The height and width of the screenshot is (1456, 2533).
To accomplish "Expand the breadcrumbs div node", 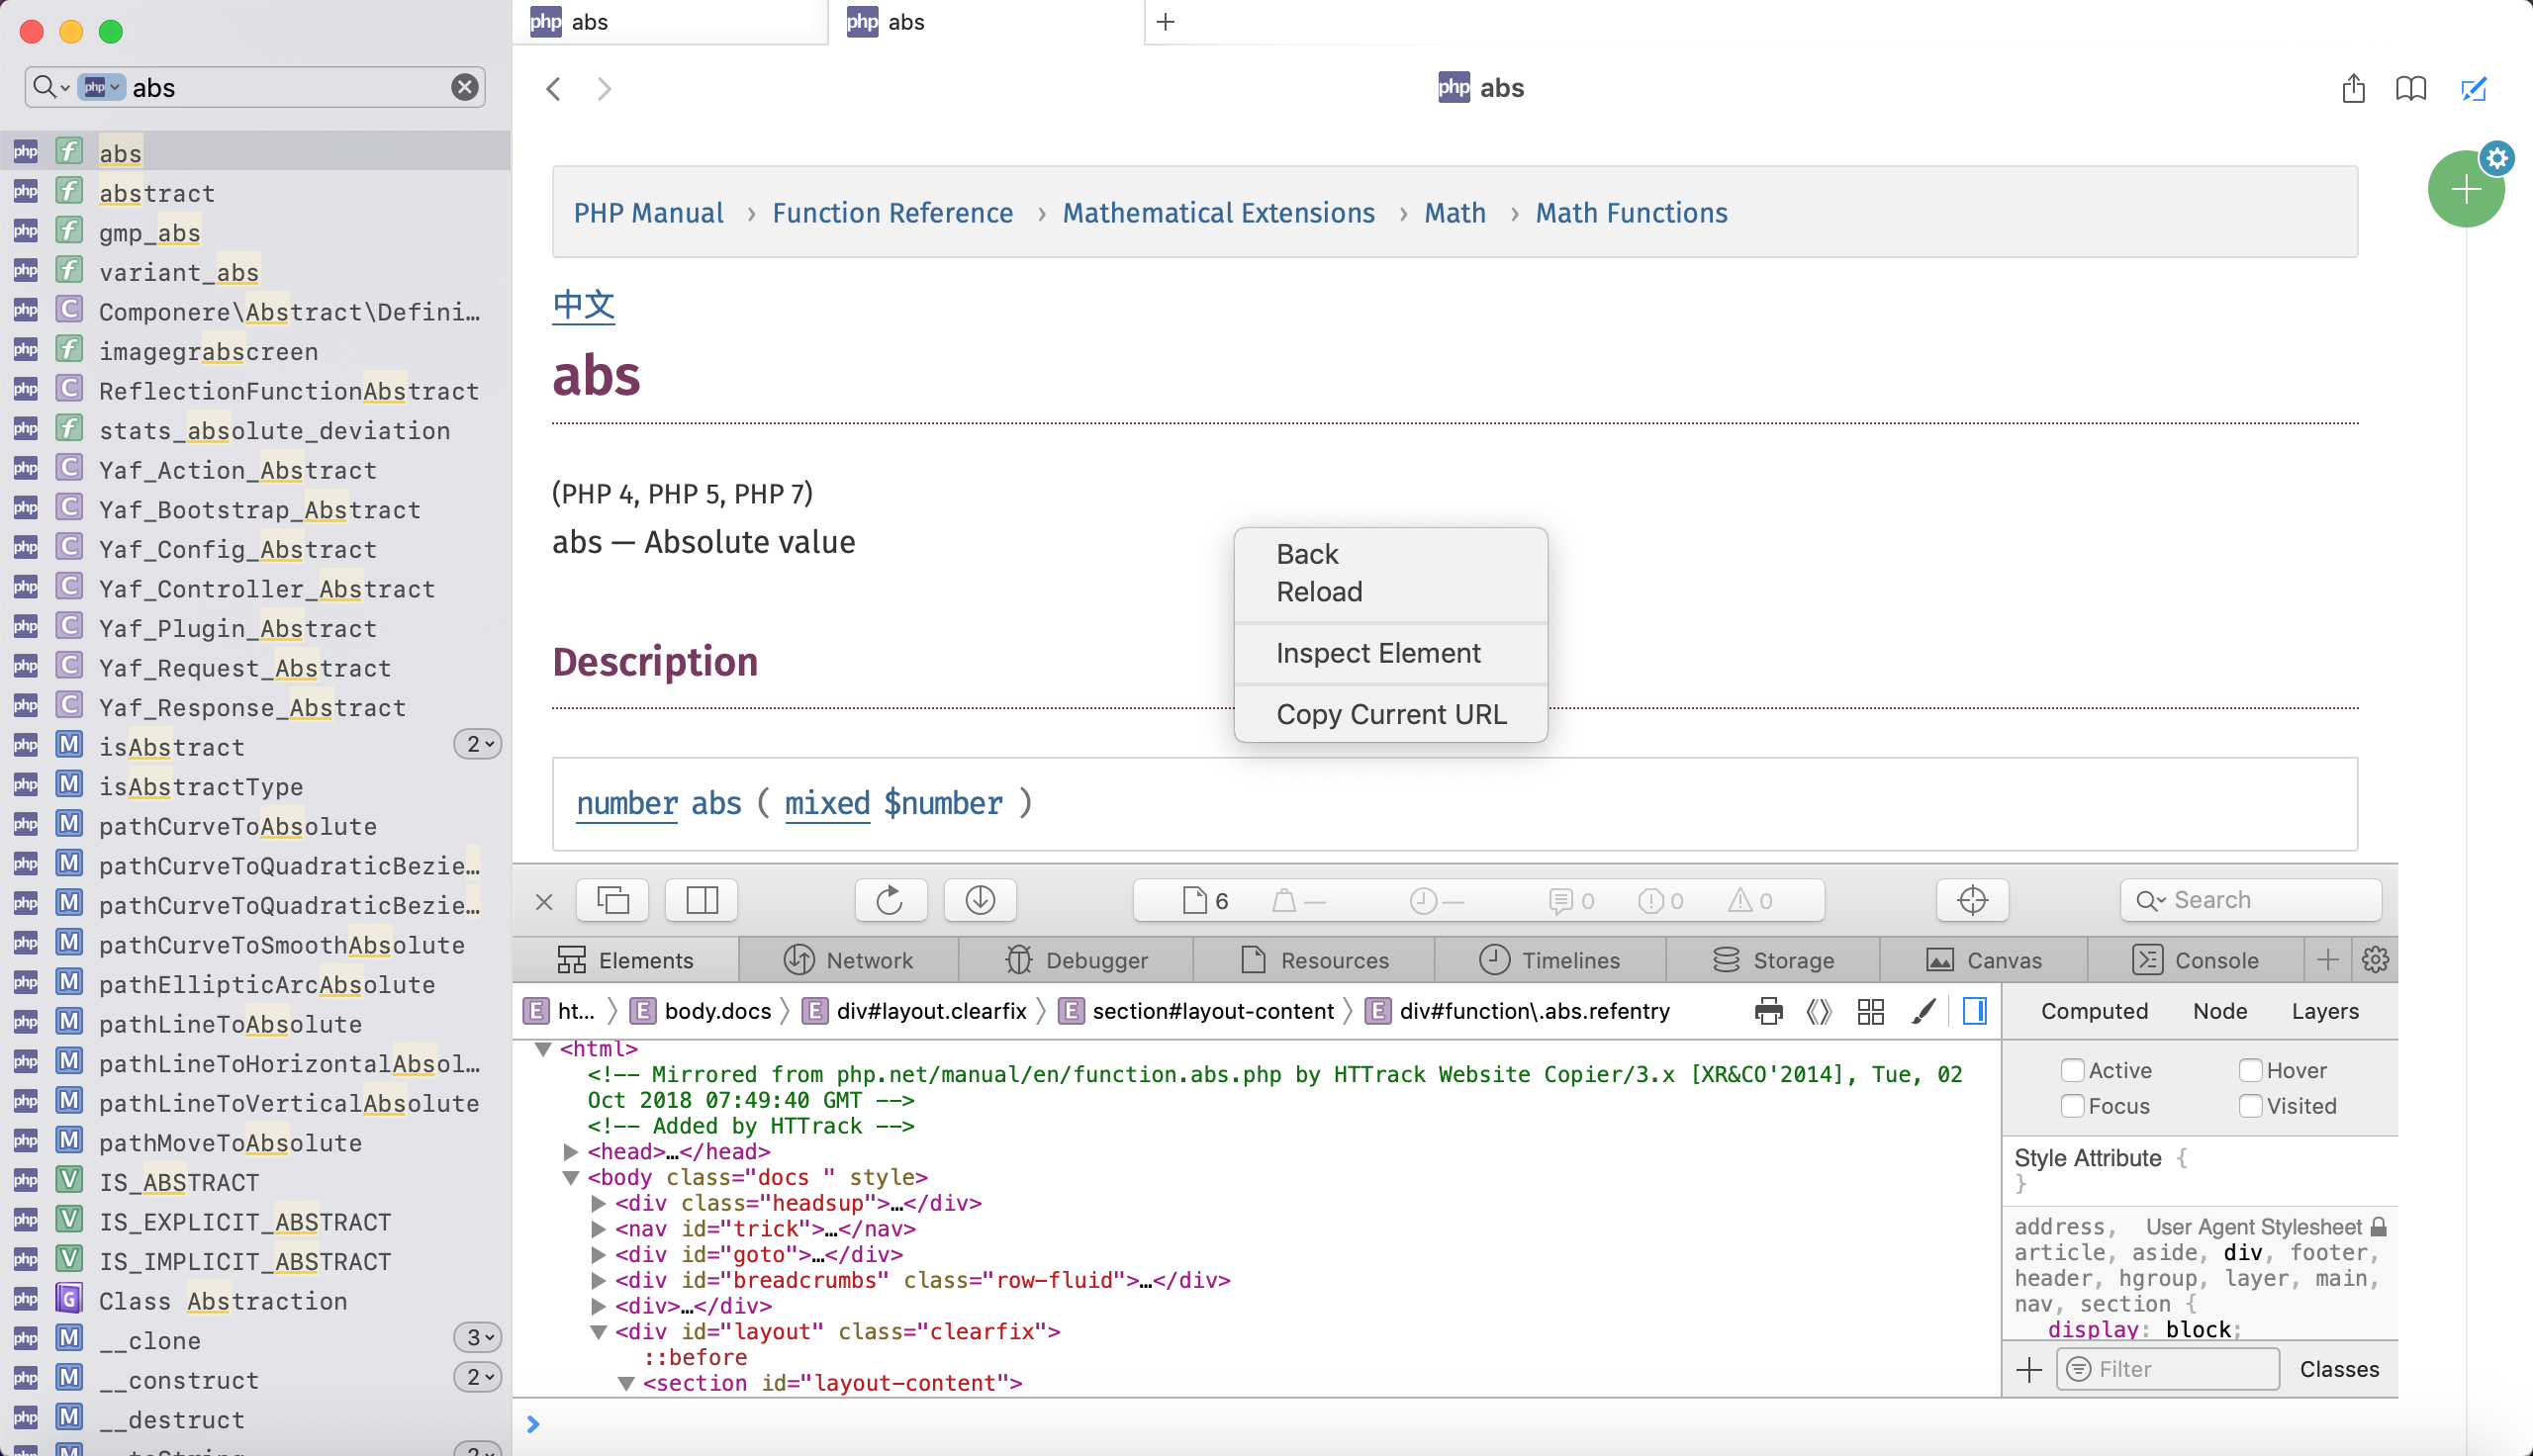I will (x=598, y=1280).
